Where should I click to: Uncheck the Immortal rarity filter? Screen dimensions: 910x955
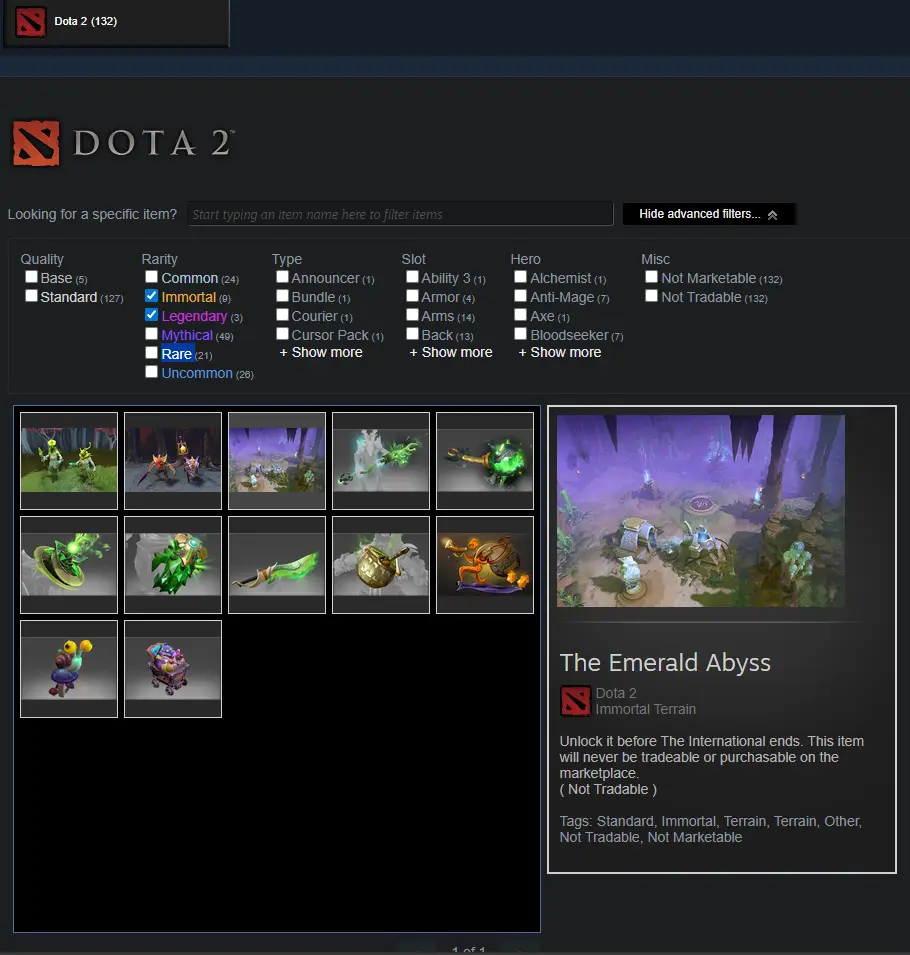click(152, 296)
